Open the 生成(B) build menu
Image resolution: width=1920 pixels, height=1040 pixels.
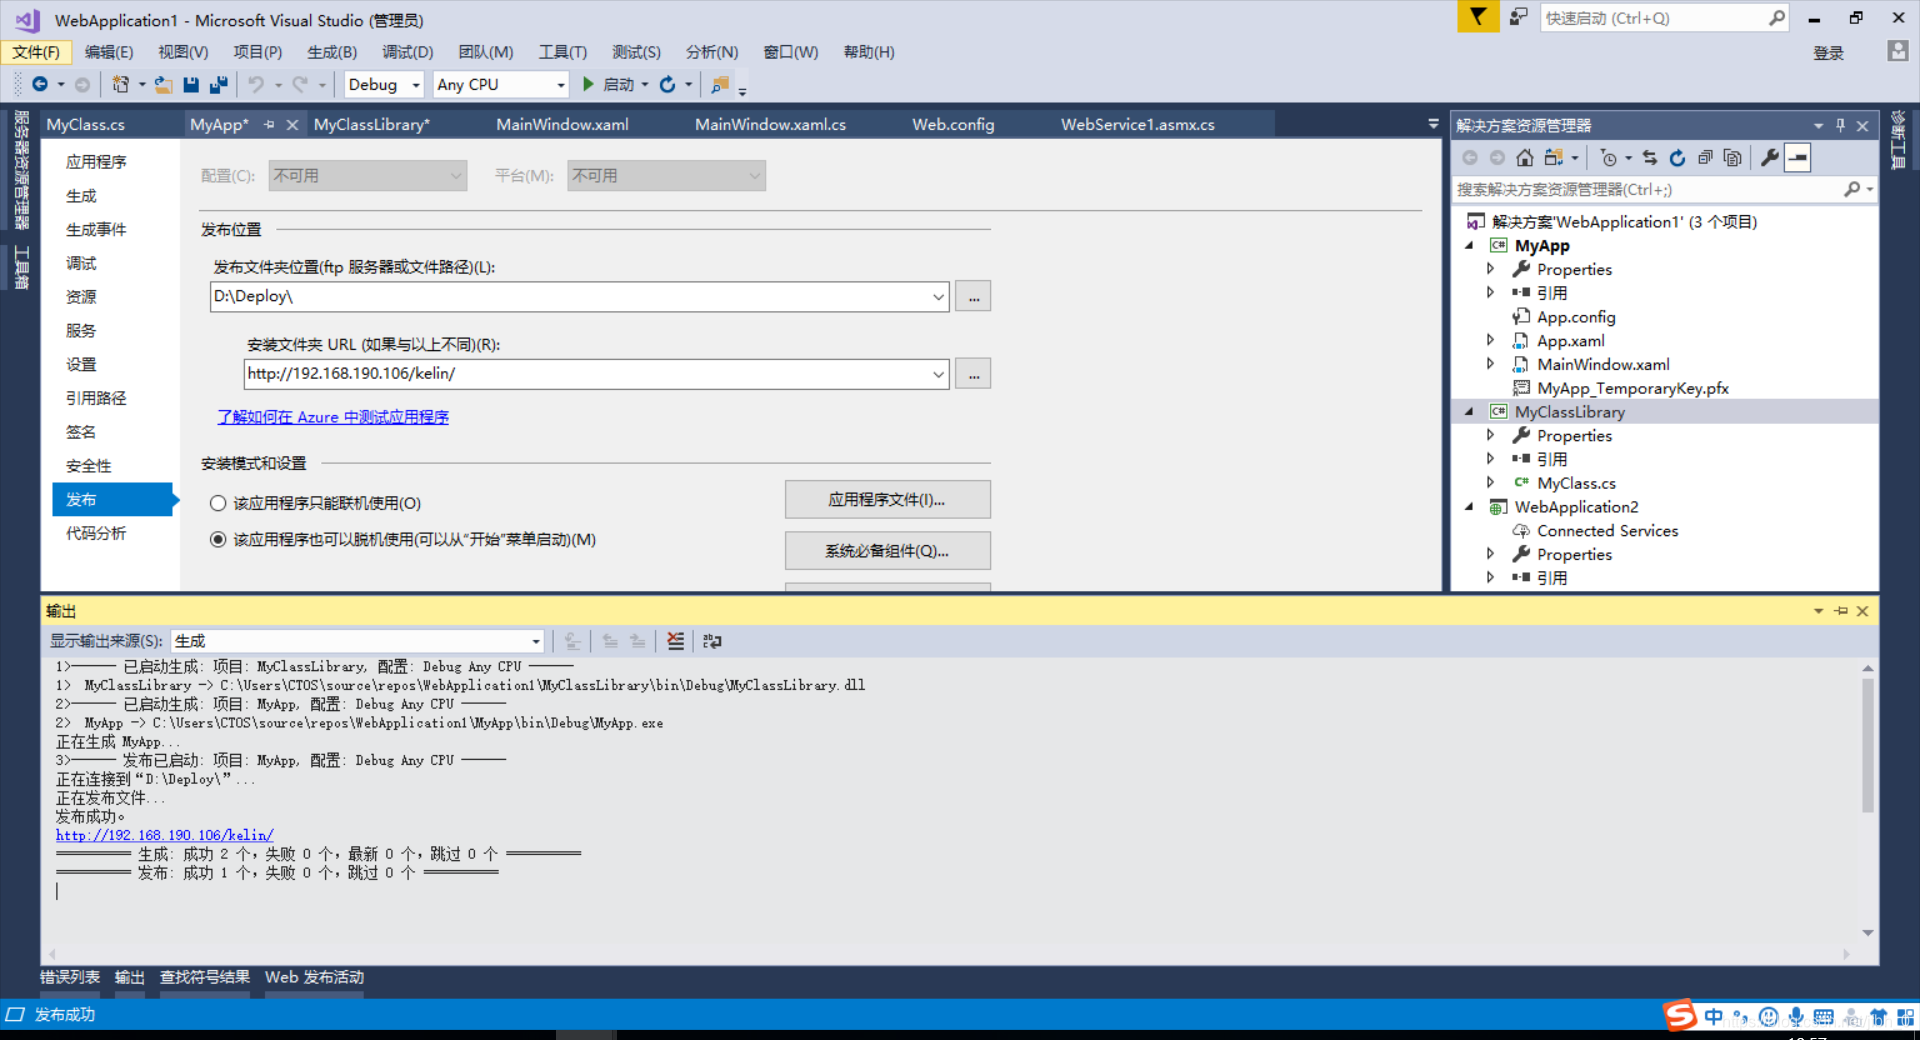tap(332, 52)
